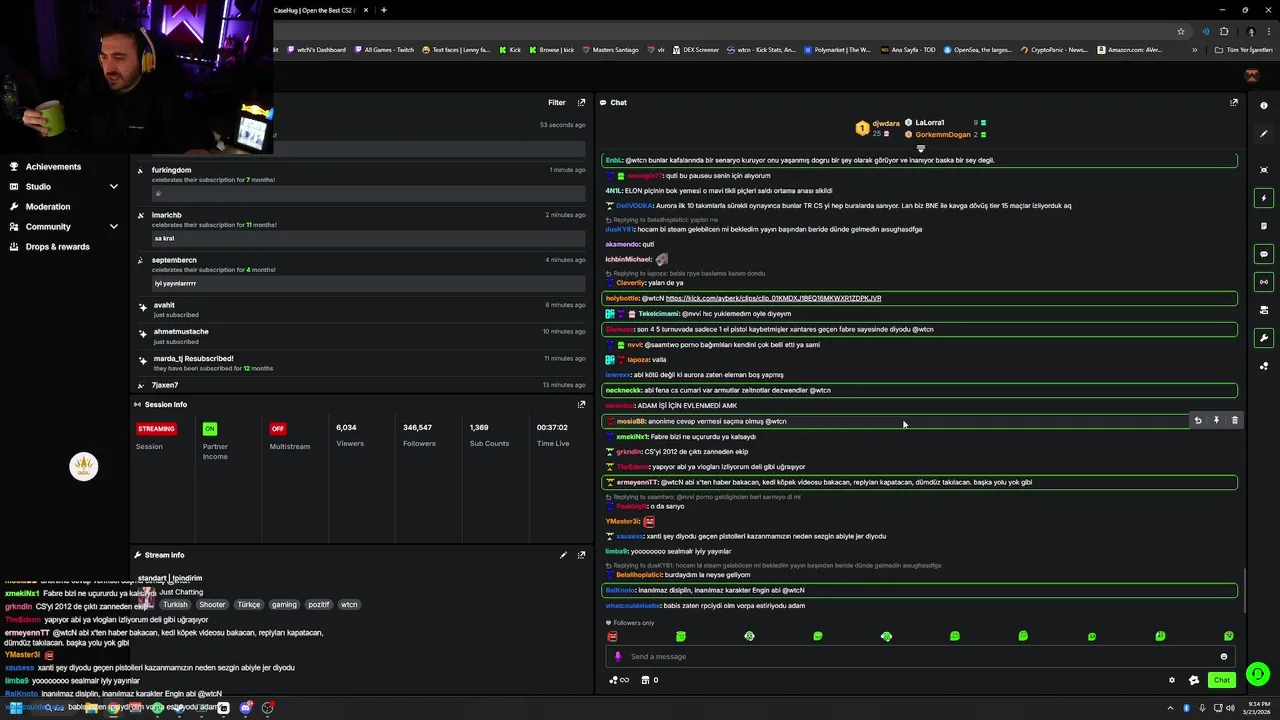Toggle Partner Income ON switch
The width and height of the screenshot is (1280, 720).
point(209,428)
